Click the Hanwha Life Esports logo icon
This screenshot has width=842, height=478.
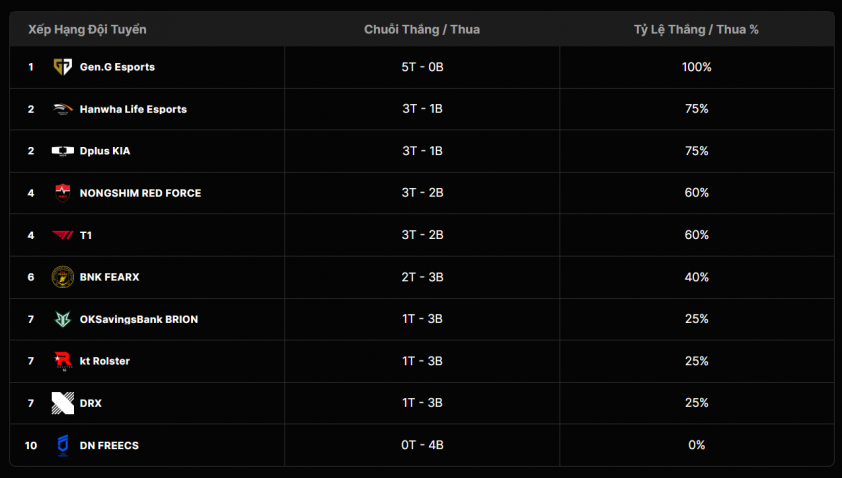63,109
